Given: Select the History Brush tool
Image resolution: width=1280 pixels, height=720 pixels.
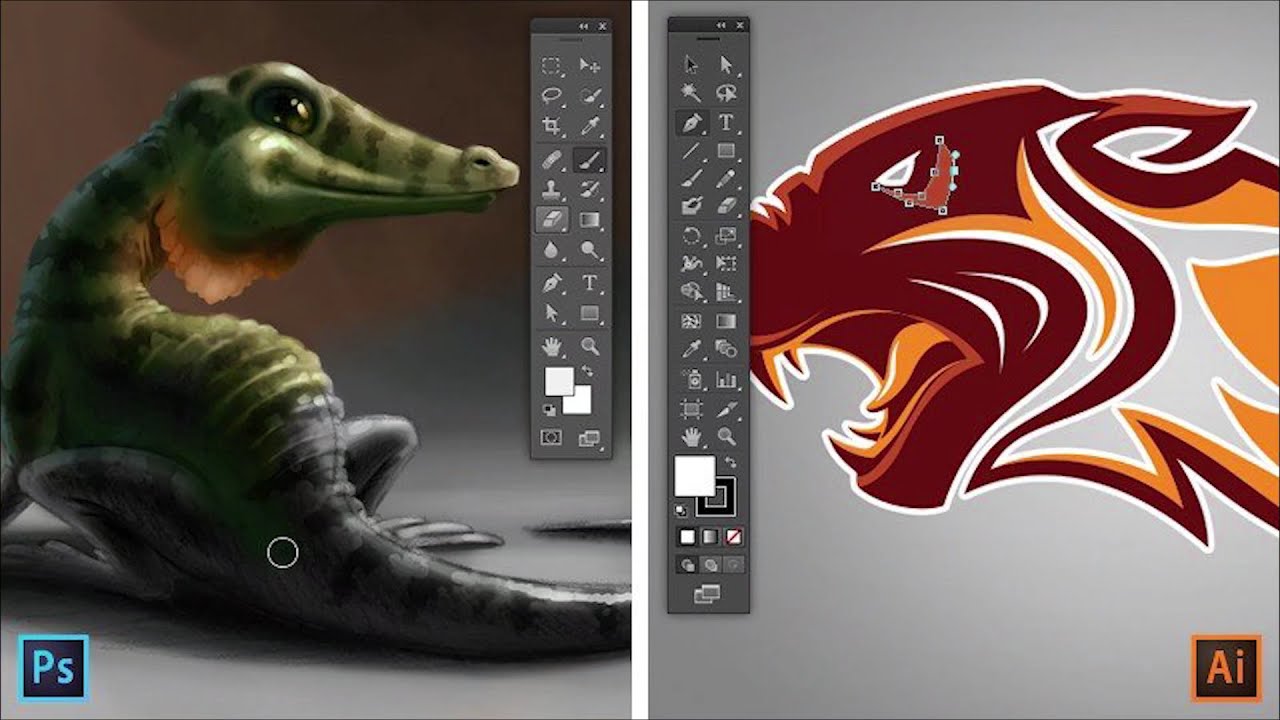Looking at the screenshot, I should pyautogui.click(x=590, y=188).
